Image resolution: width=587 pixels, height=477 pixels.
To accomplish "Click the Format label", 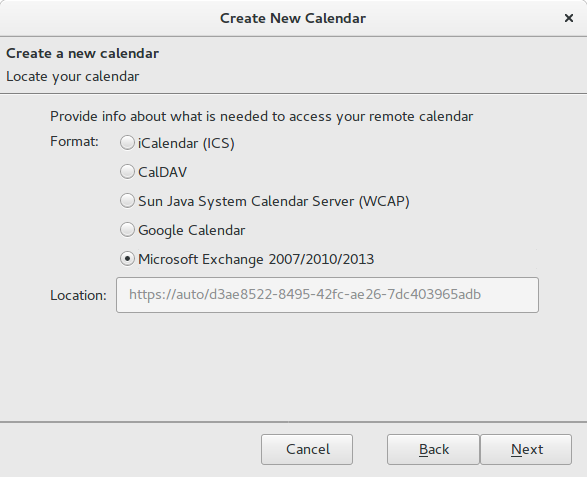I will 74,142.
